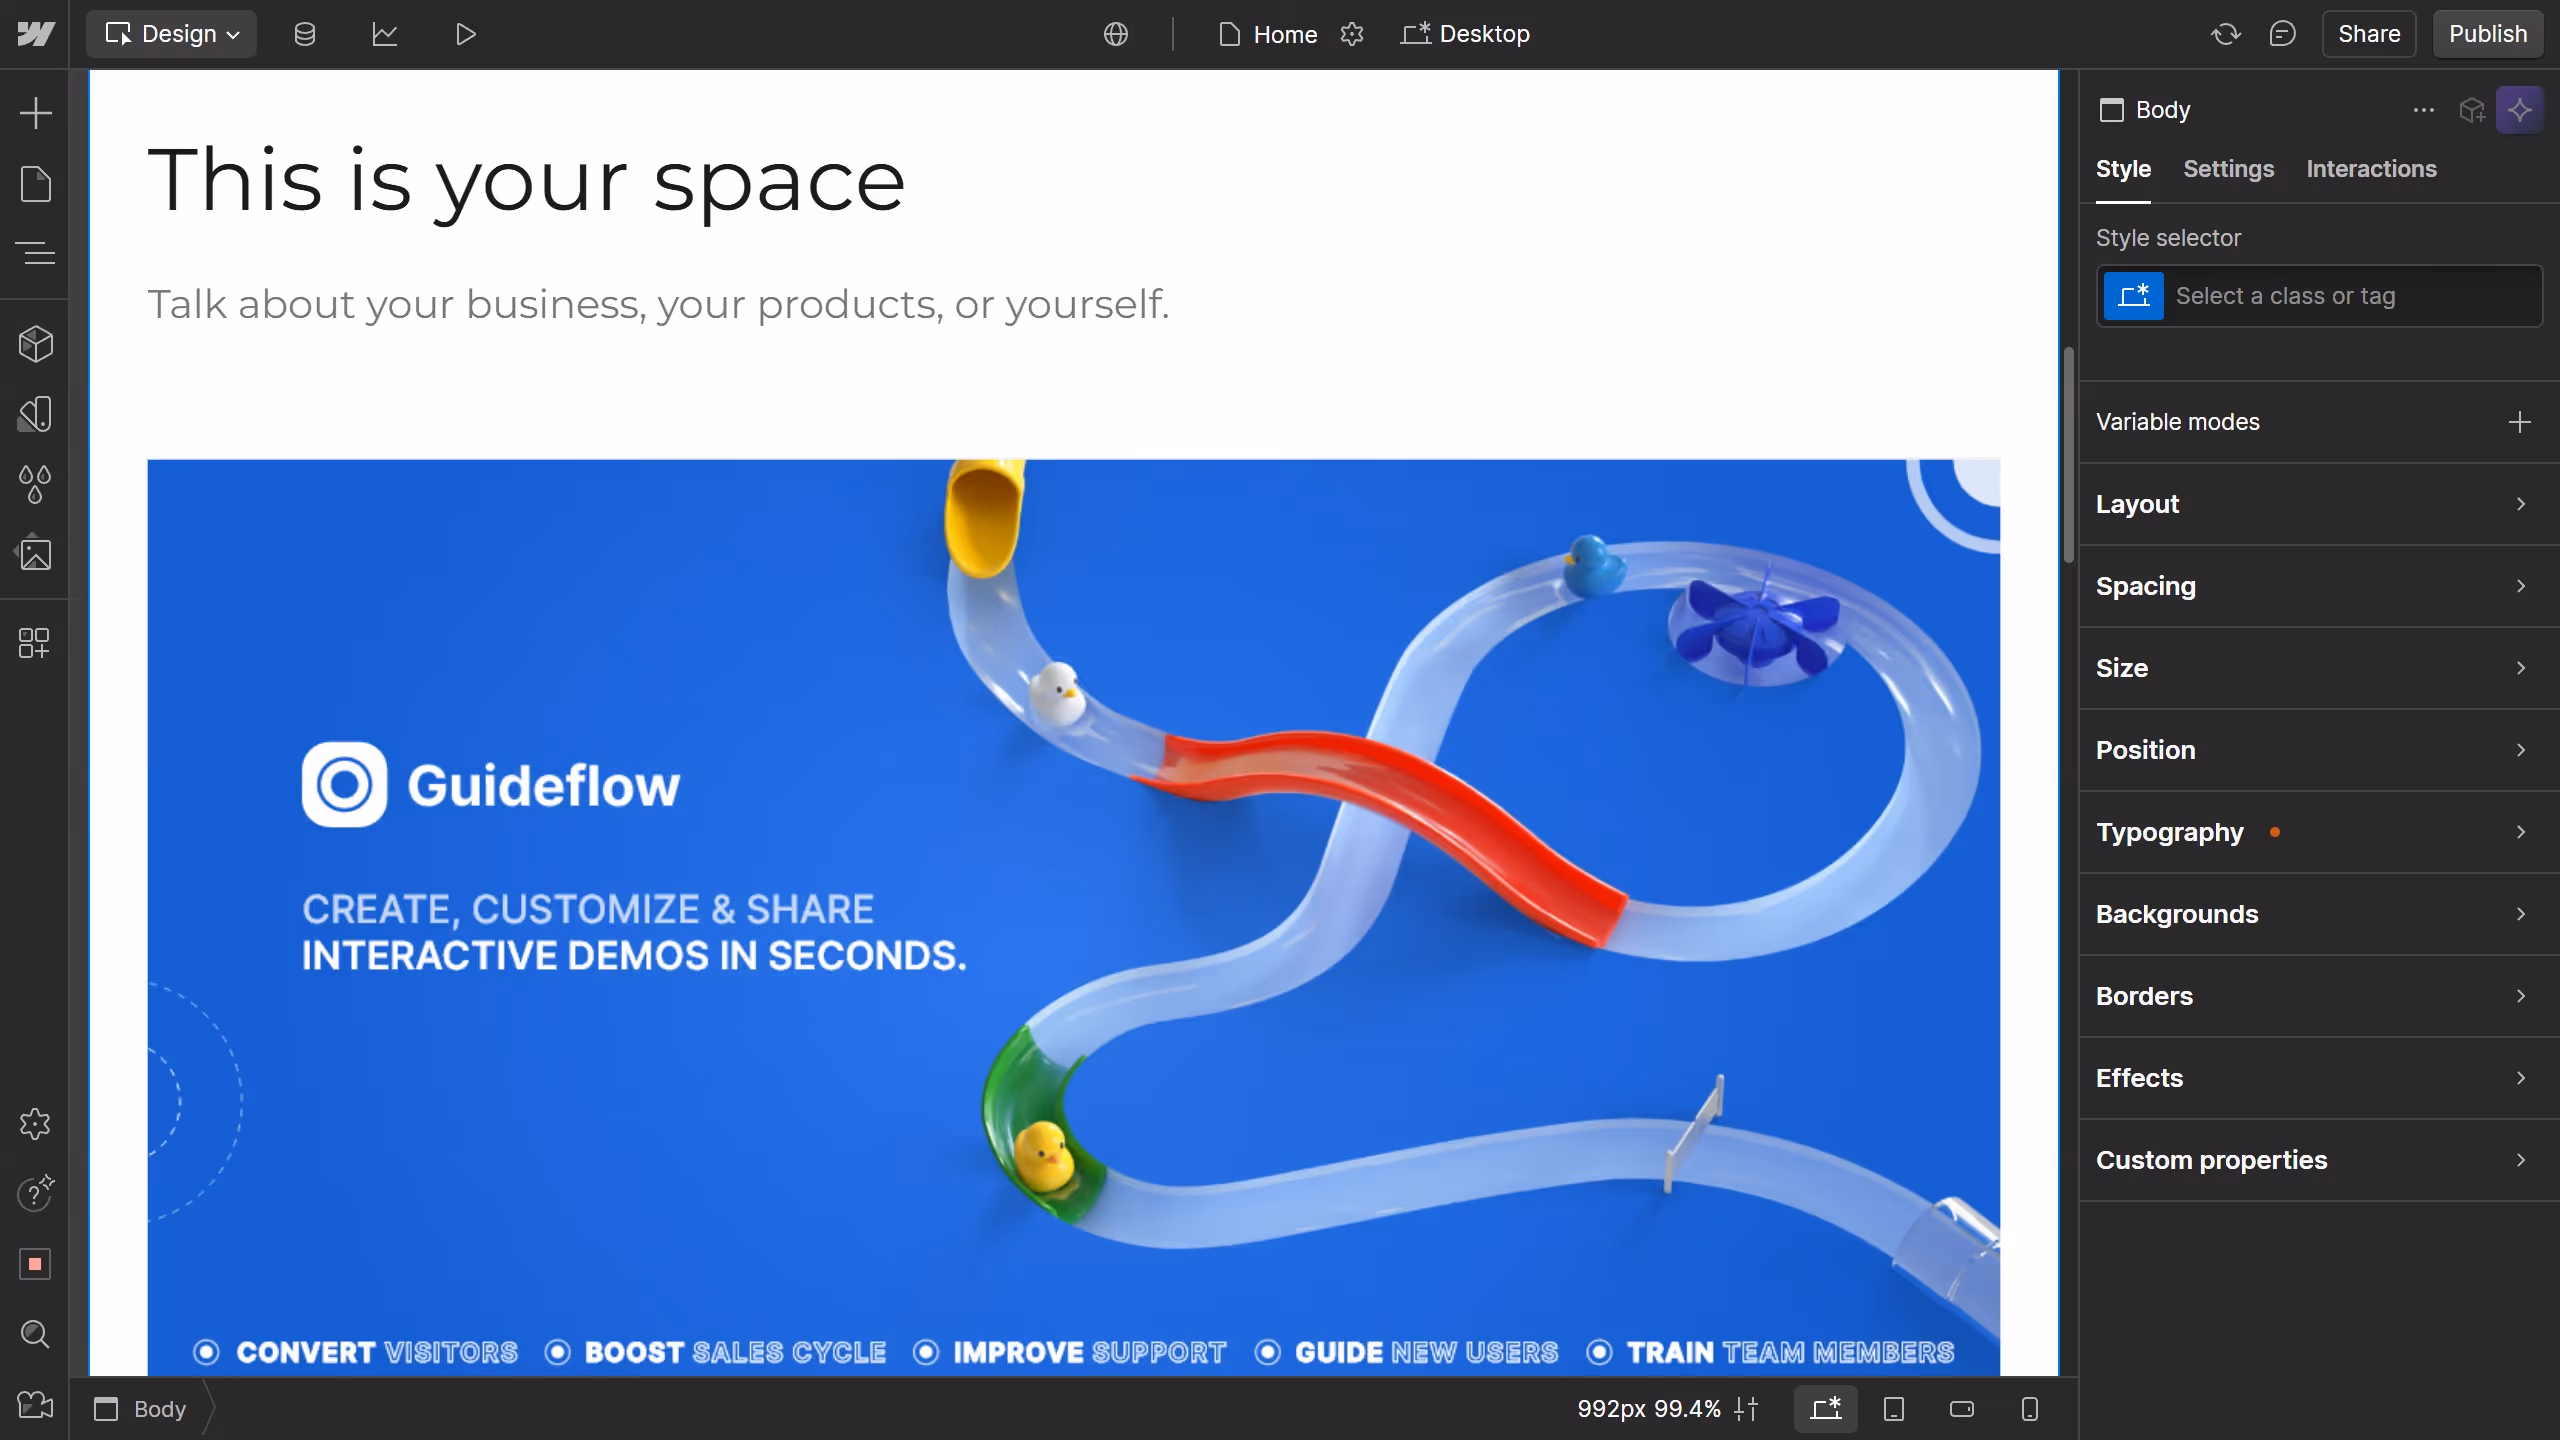Viewport: 2560px width, 1440px height.
Task: Publish the site
Action: click(2487, 33)
